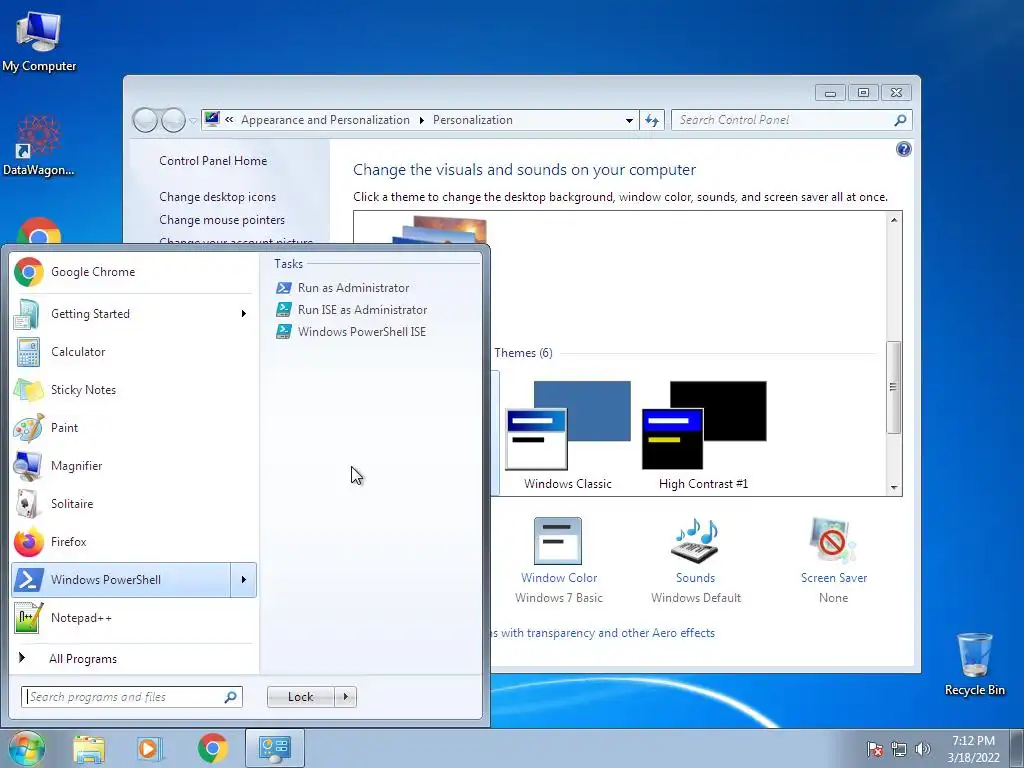
Task: Open Sounds settings
Action: tap(696, 561)
